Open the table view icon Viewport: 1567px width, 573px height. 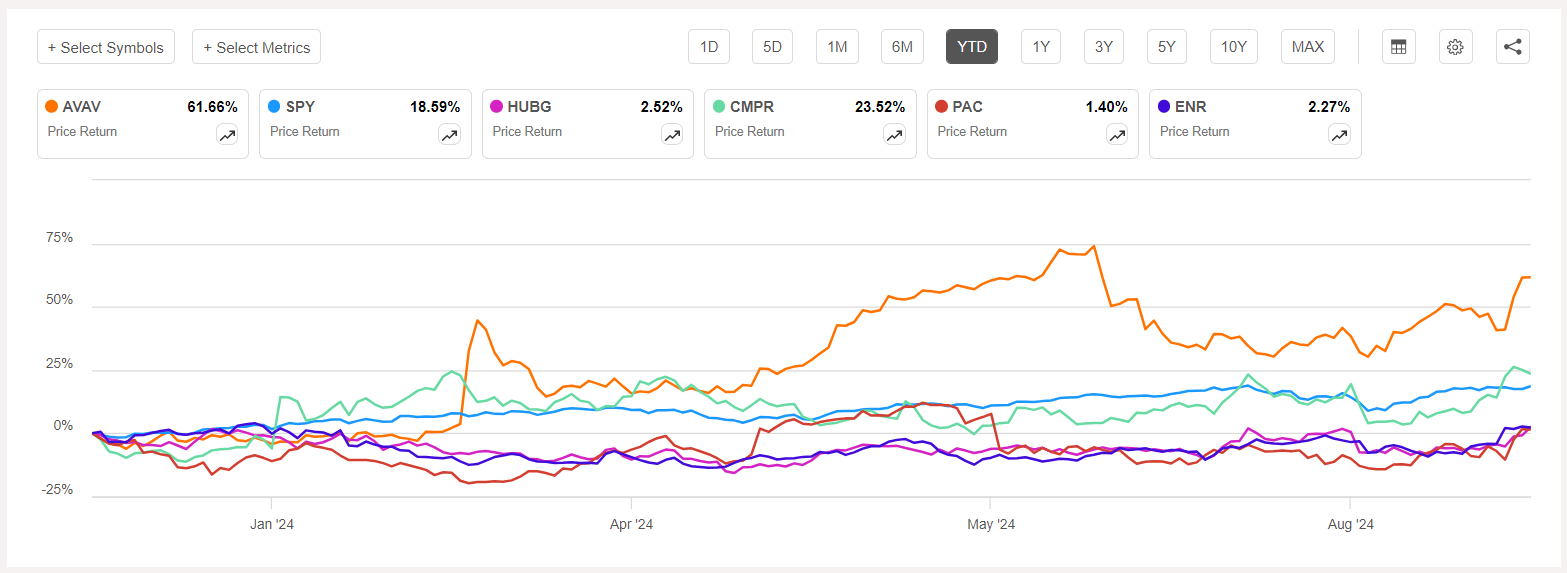coord(1398,47)
